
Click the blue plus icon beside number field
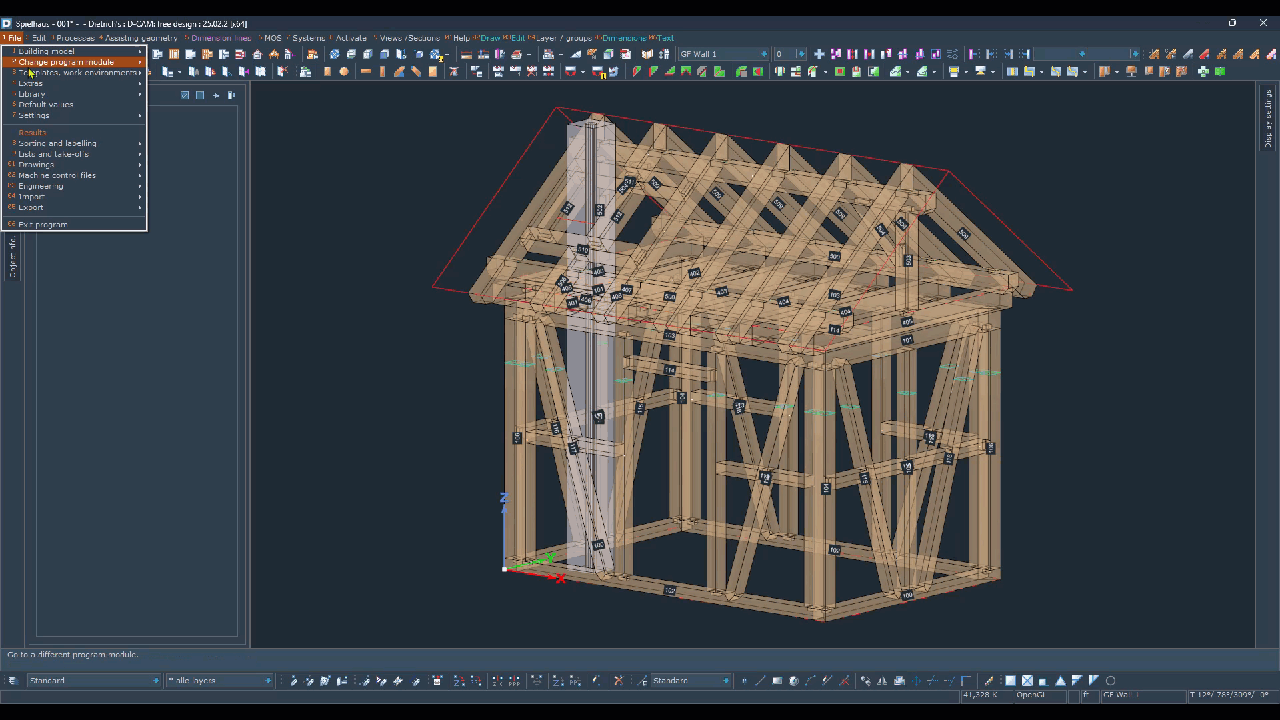(819, 54)
